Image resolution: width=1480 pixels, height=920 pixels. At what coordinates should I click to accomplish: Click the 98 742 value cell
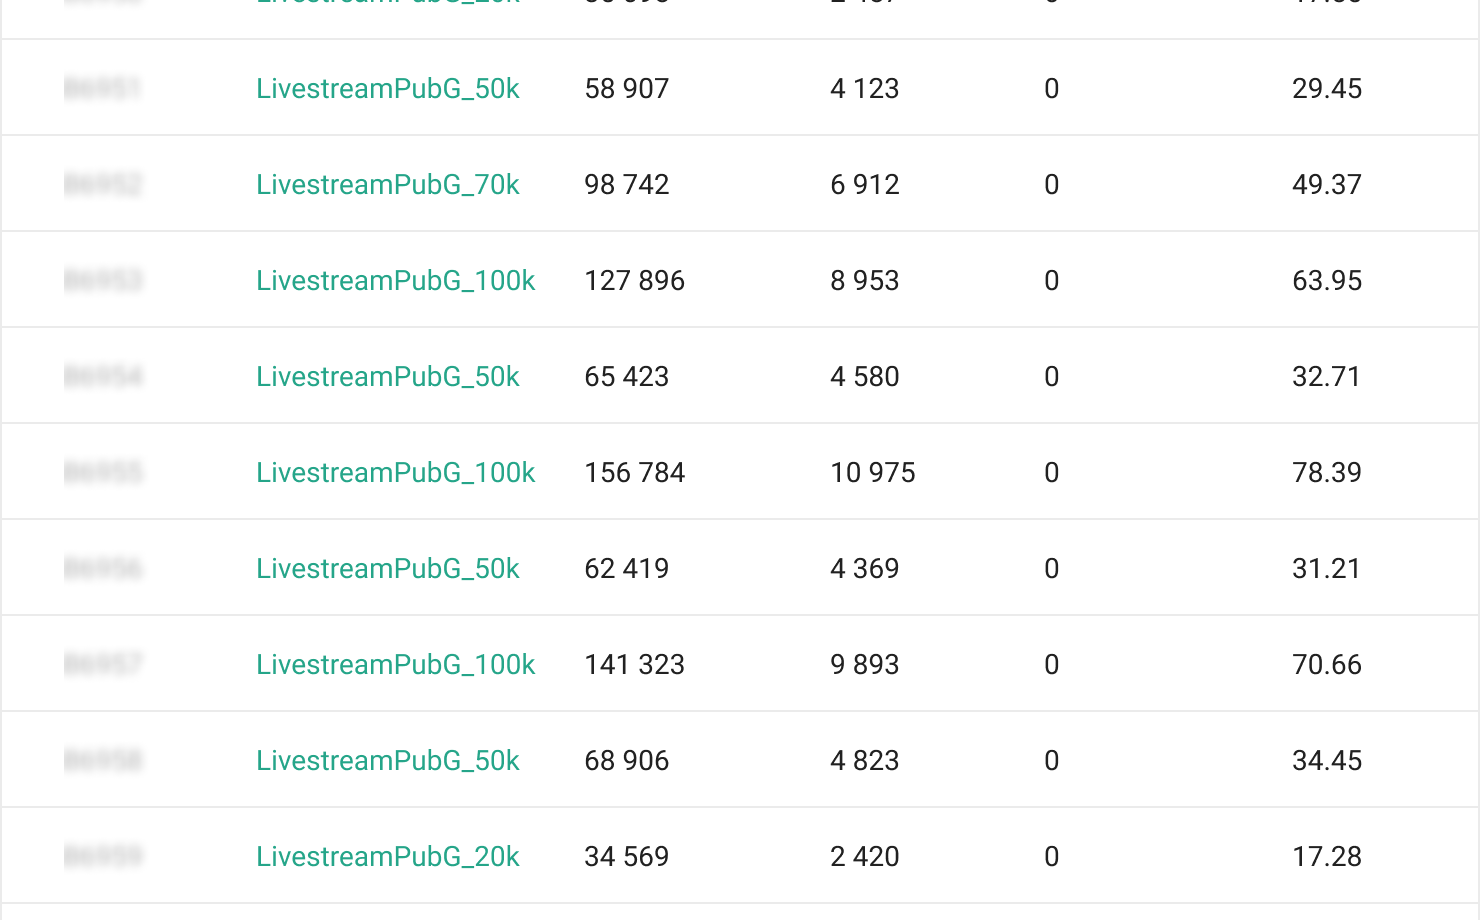click(x=627, y=185)
